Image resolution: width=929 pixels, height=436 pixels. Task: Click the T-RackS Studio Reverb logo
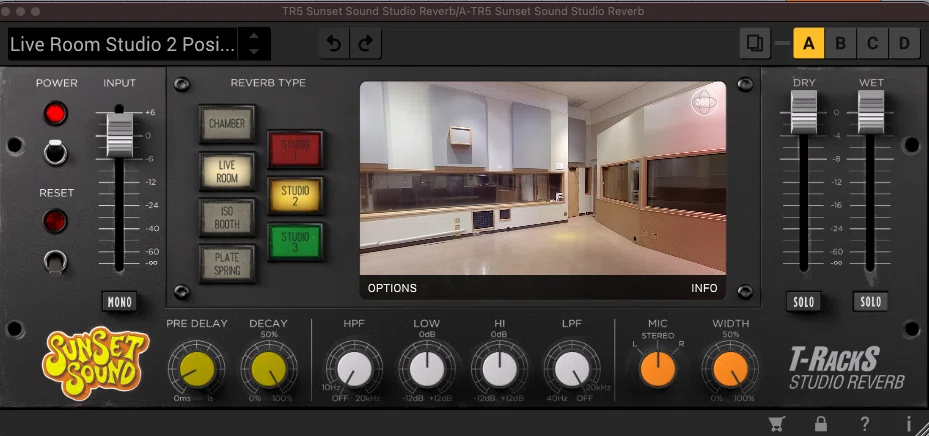(846, 368)
